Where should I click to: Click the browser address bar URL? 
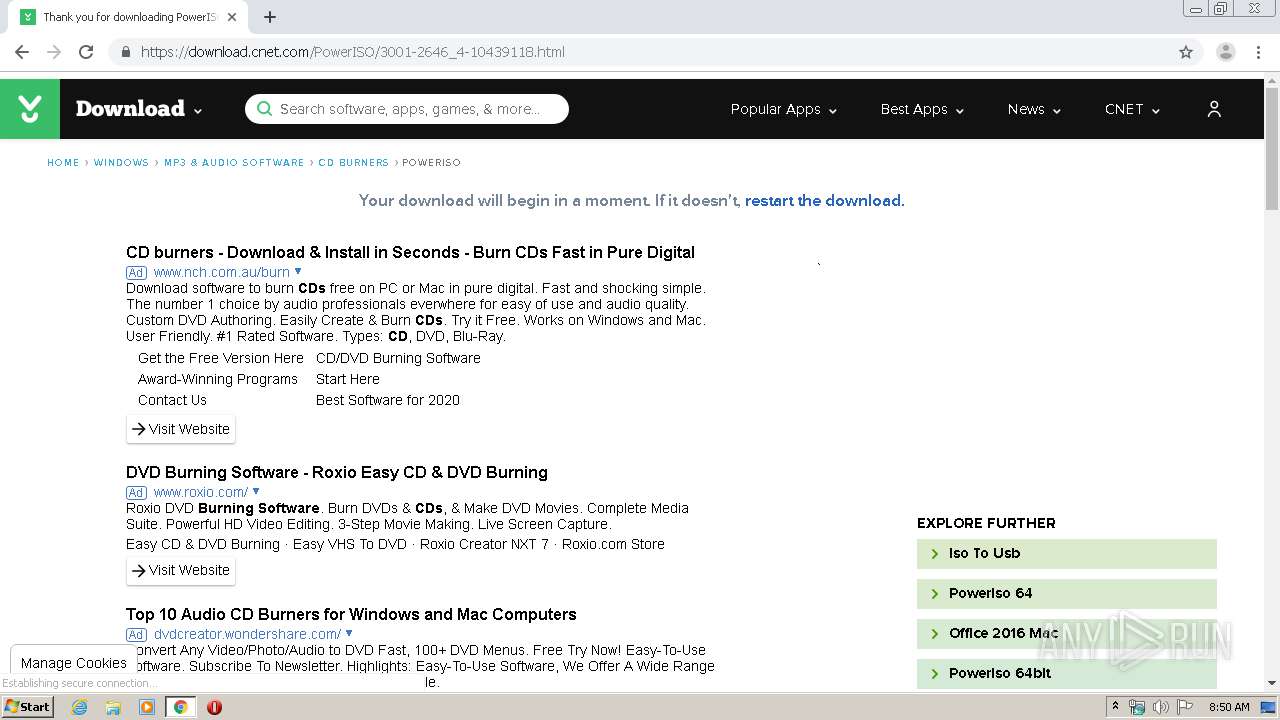tap(353, 52)
